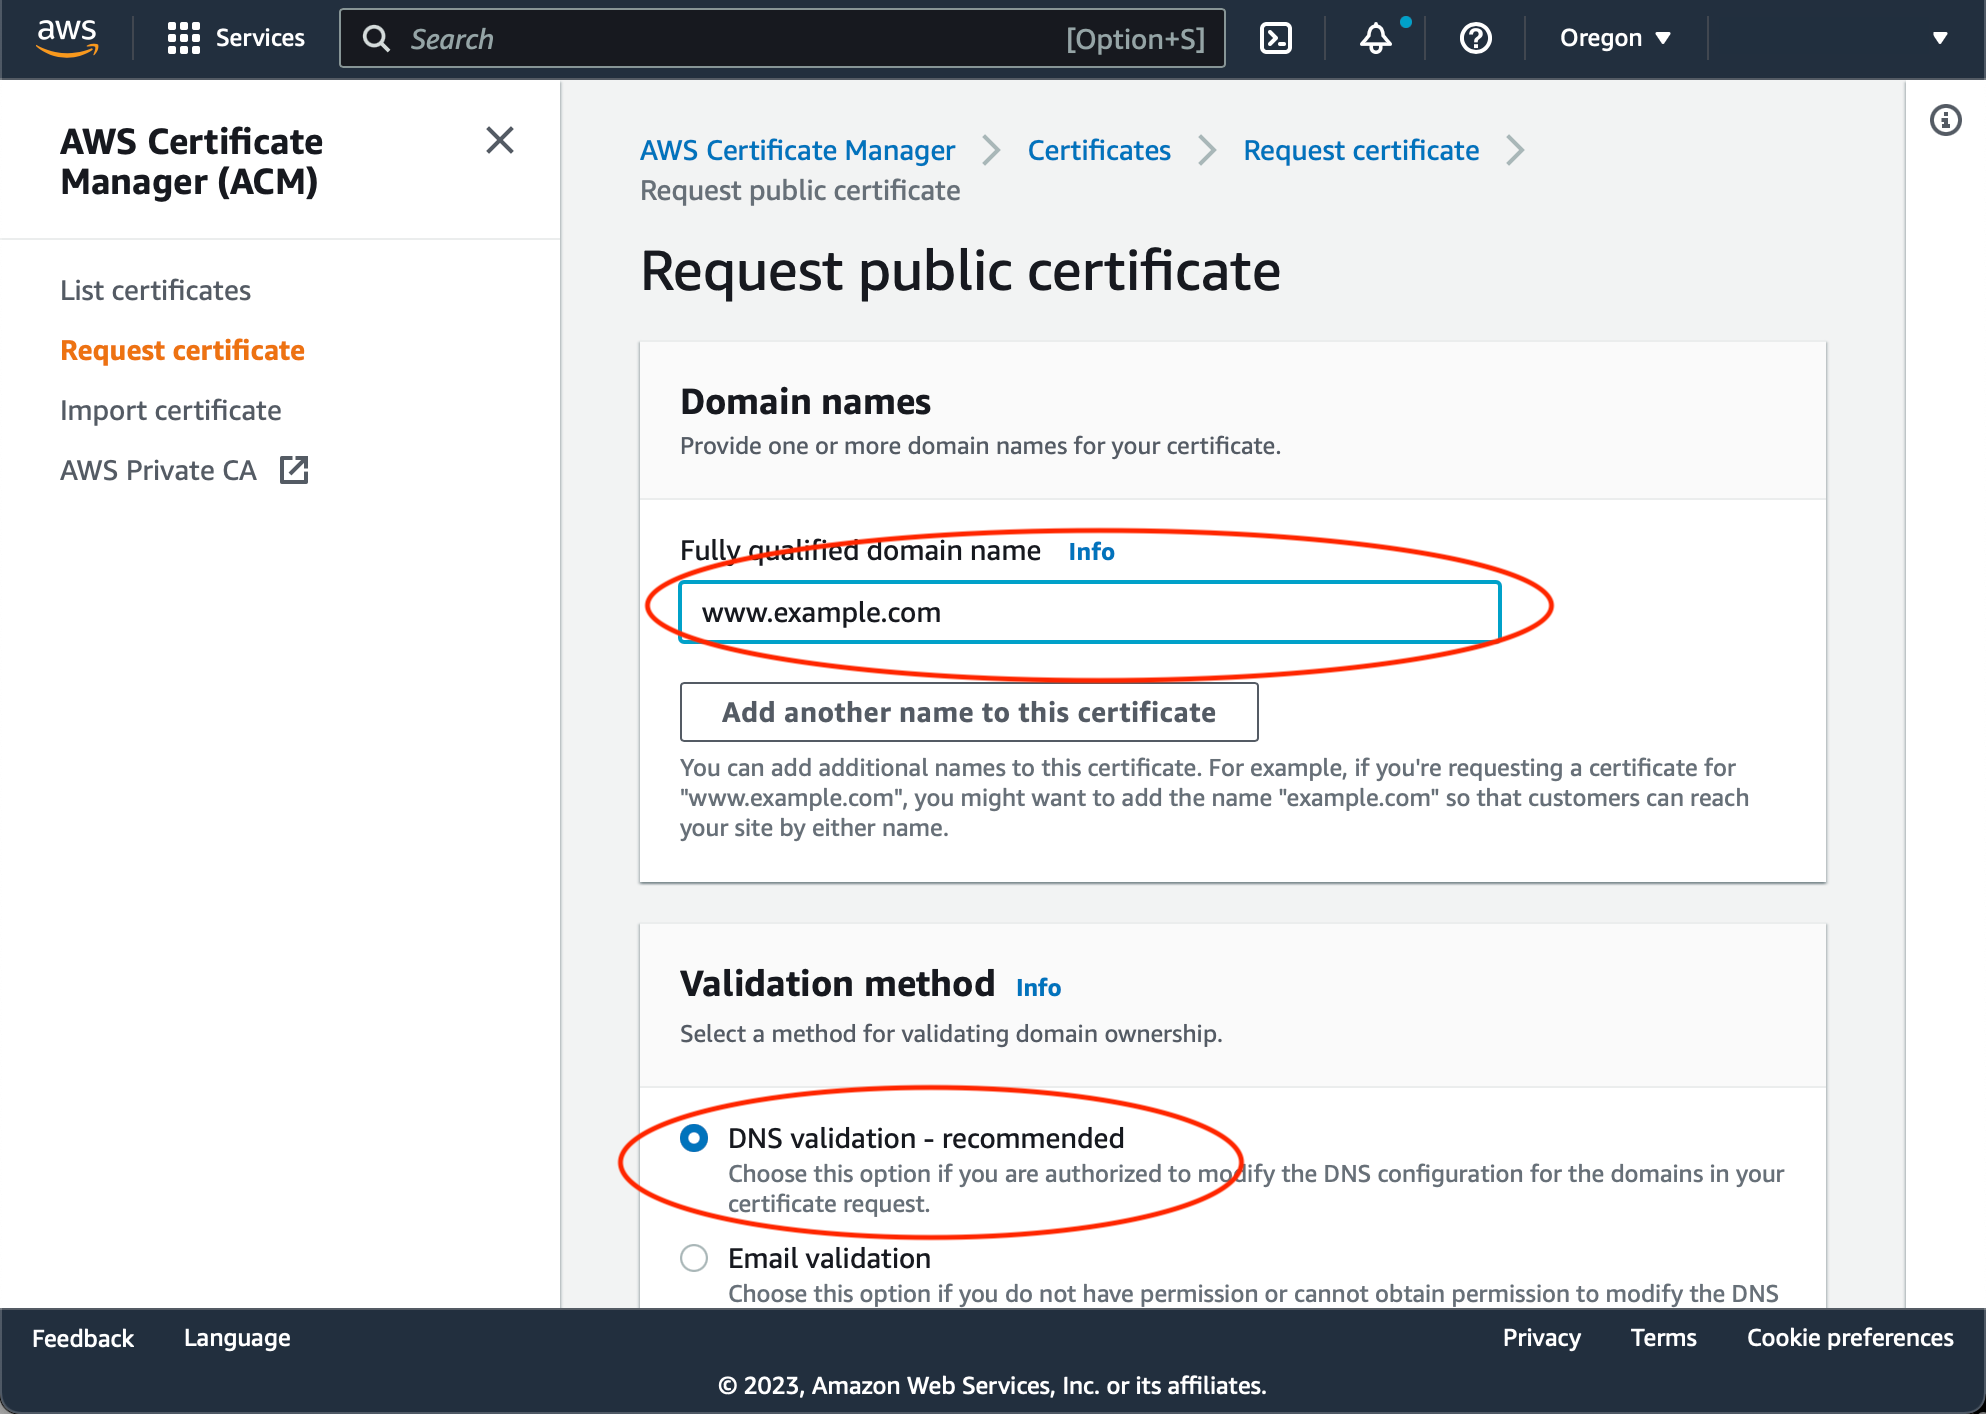
Task: Expand the Oregon region dropdown
Action: 1615,38
